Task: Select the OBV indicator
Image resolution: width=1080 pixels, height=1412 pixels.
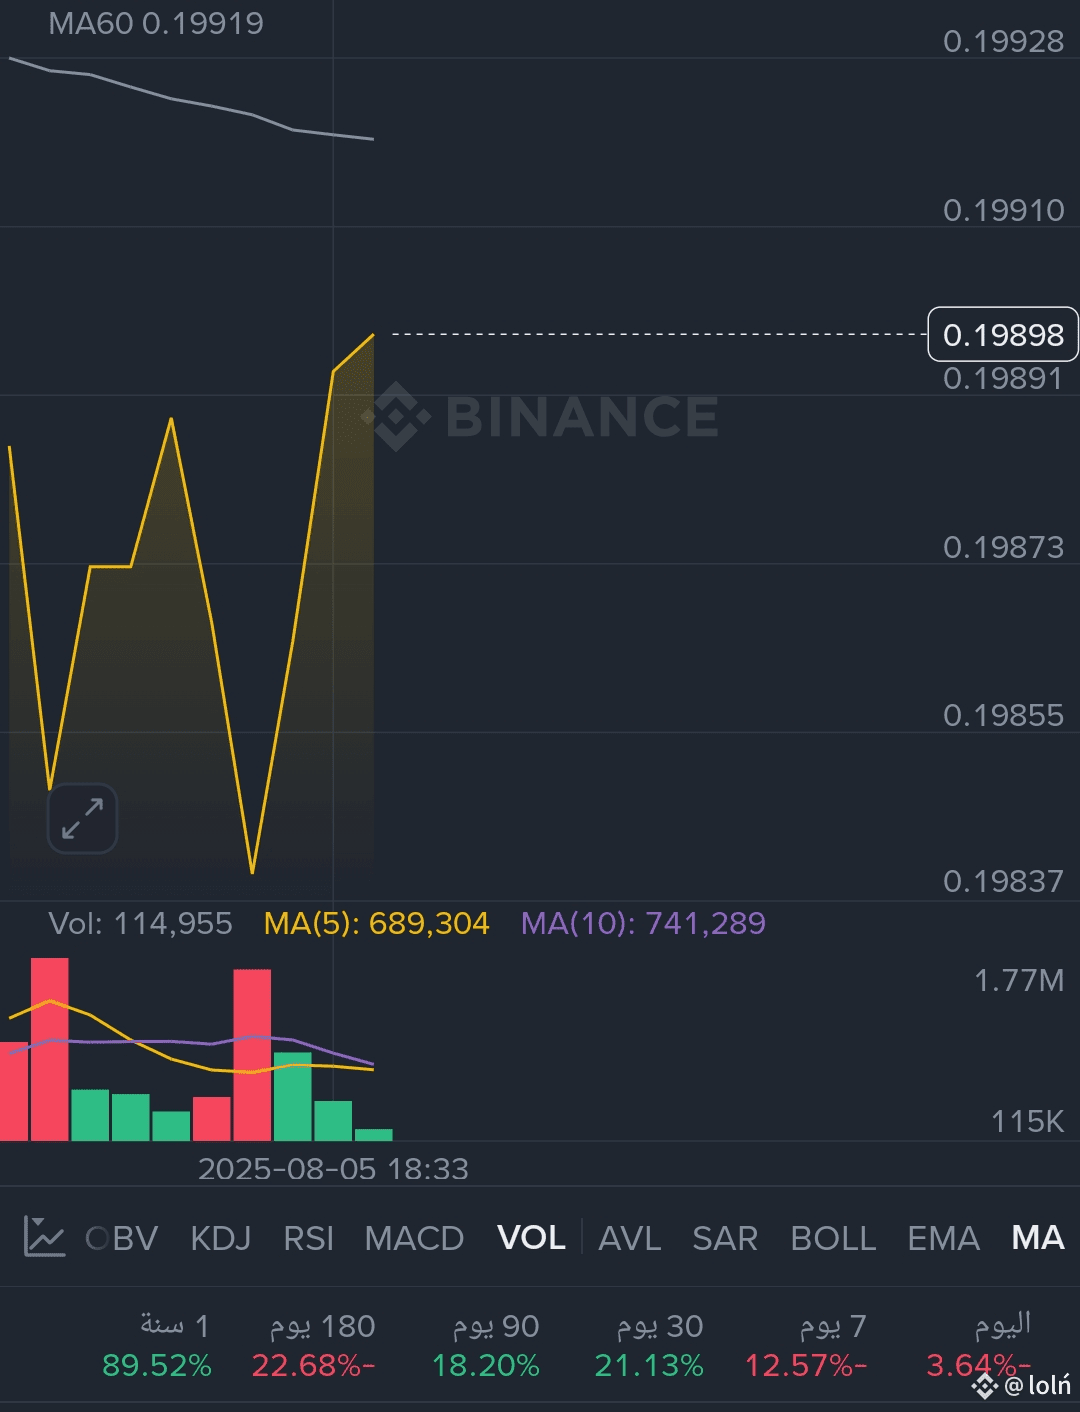Action: pos(123,1238)
